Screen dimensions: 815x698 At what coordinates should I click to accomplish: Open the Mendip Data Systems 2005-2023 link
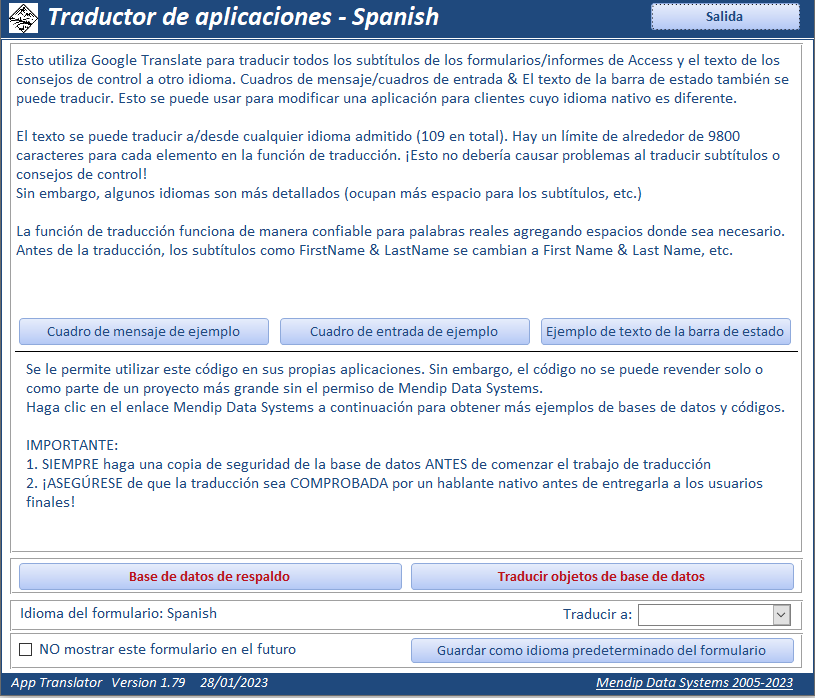pyautogui.click(x=694, y=682)
